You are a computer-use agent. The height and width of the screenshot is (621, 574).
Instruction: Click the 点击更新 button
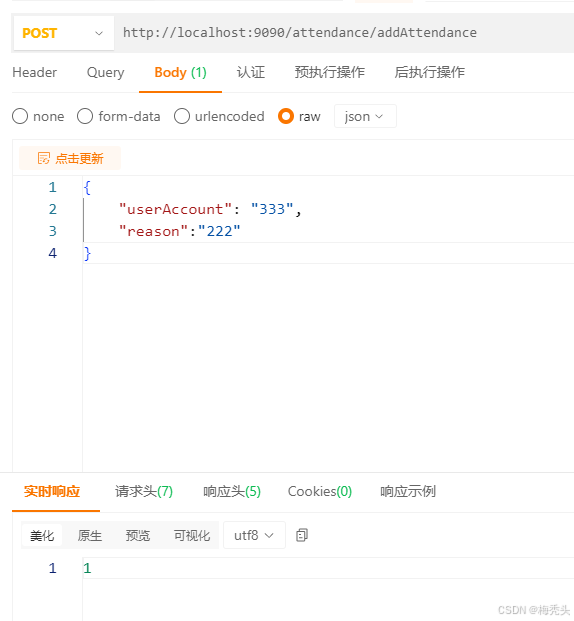(x=70, y=158)
